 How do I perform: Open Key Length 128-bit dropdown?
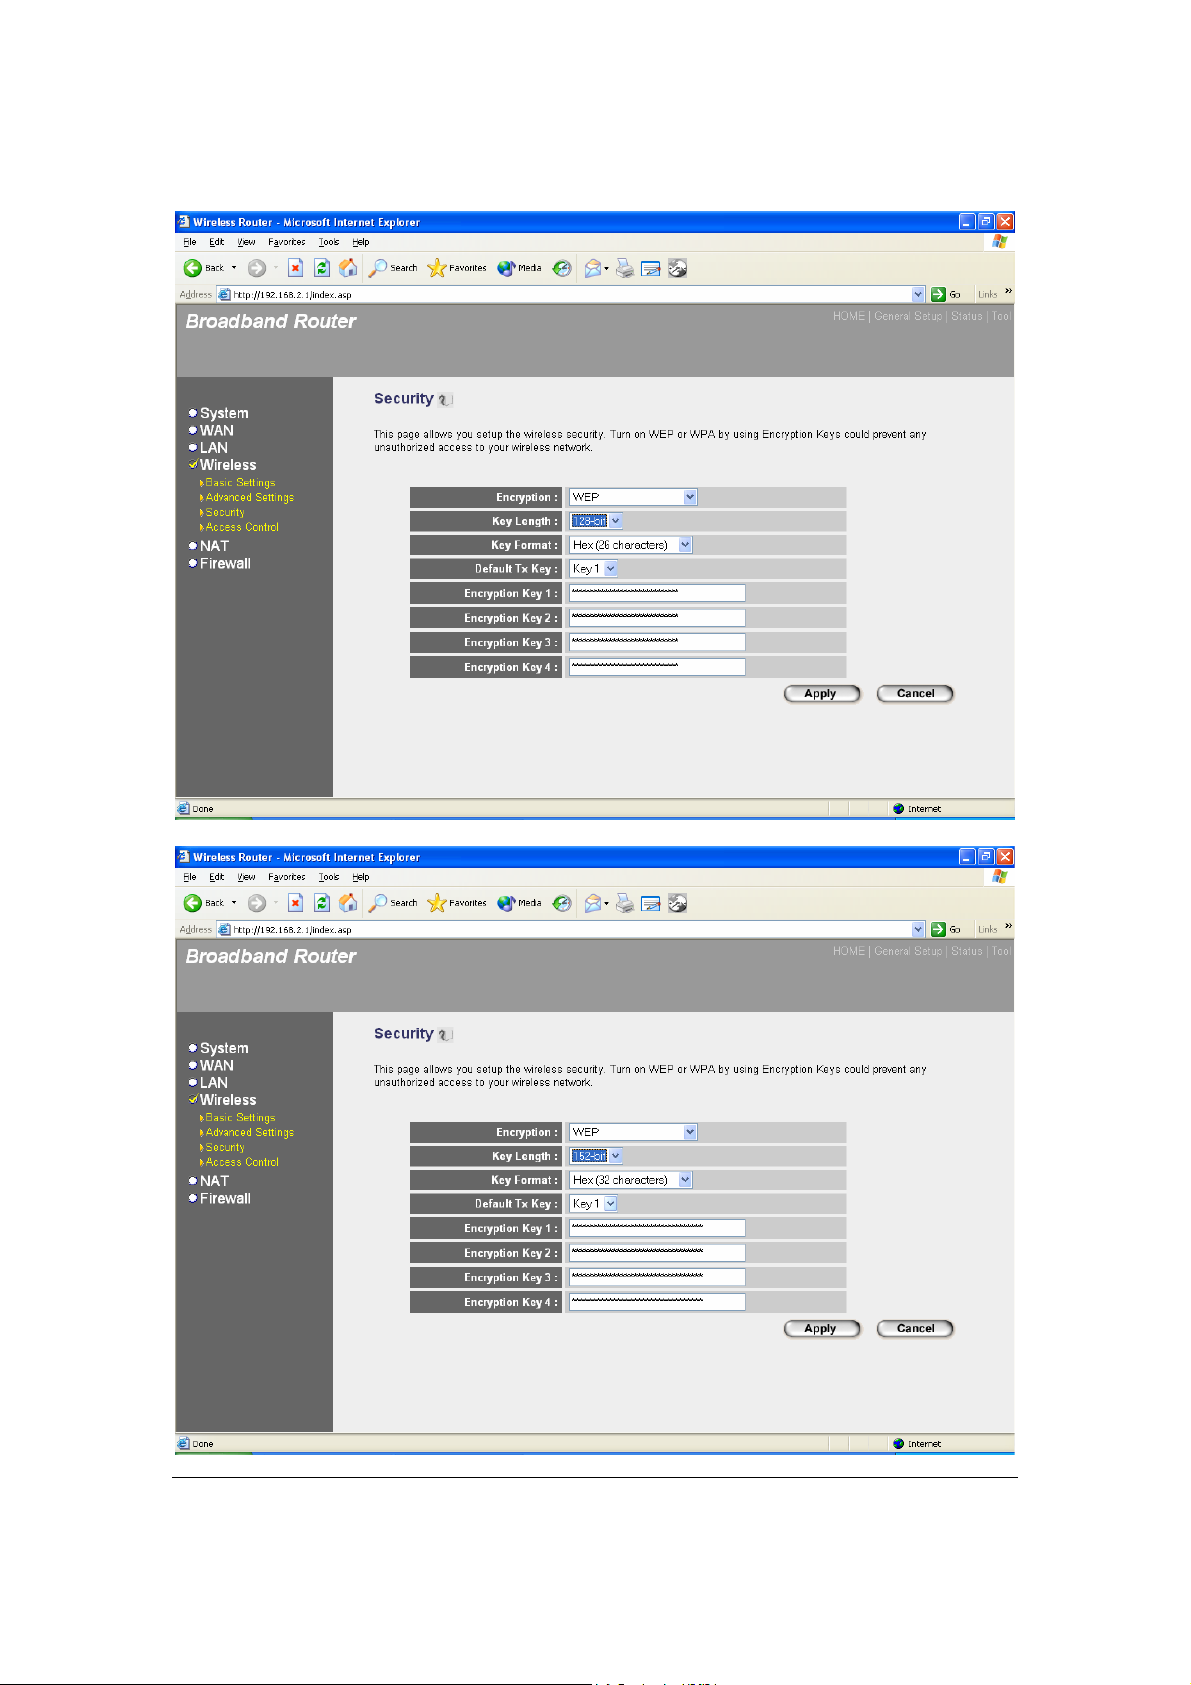coord(596,521)
